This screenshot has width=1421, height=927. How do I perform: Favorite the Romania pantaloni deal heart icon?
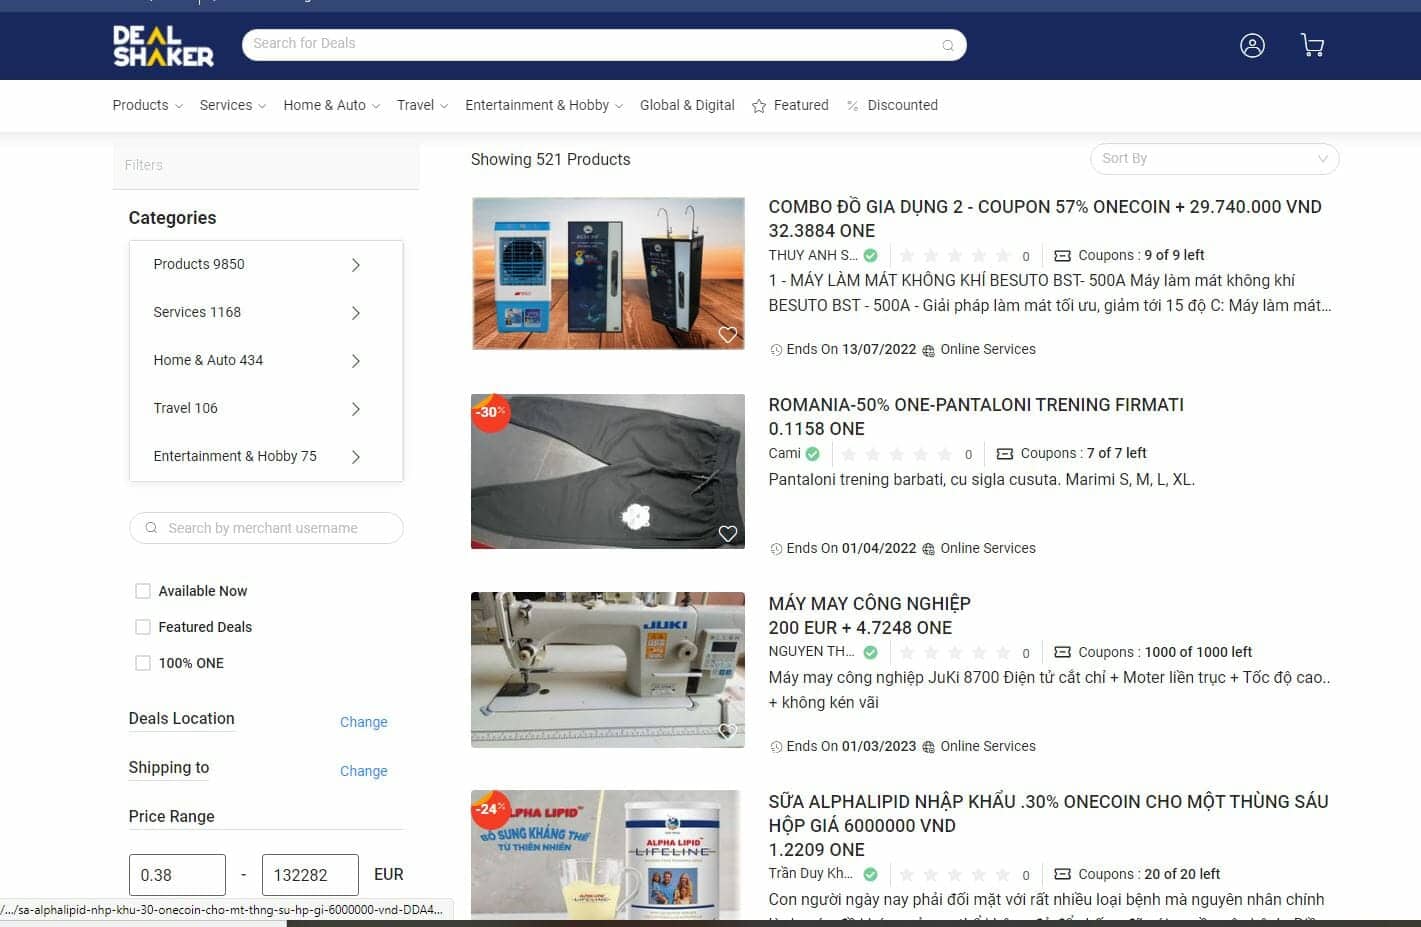pyautogui.click(x=728, y=534)
